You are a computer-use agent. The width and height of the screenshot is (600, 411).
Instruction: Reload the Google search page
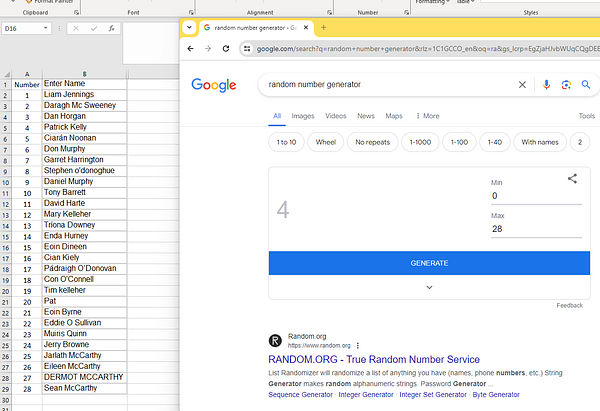[x=226, y=49]
